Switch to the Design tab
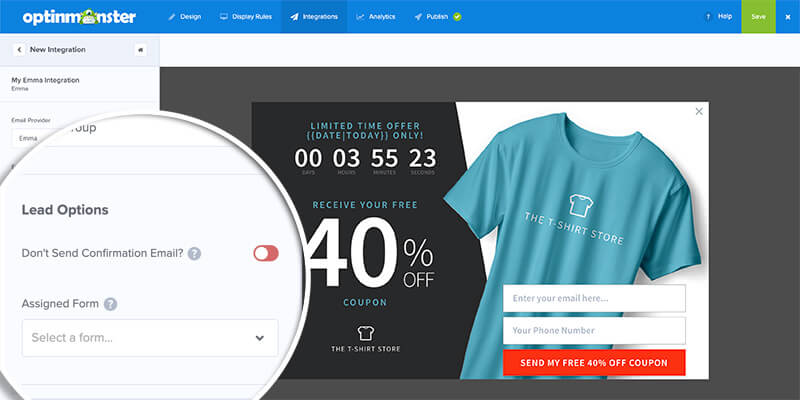 (x=185, y=17)
